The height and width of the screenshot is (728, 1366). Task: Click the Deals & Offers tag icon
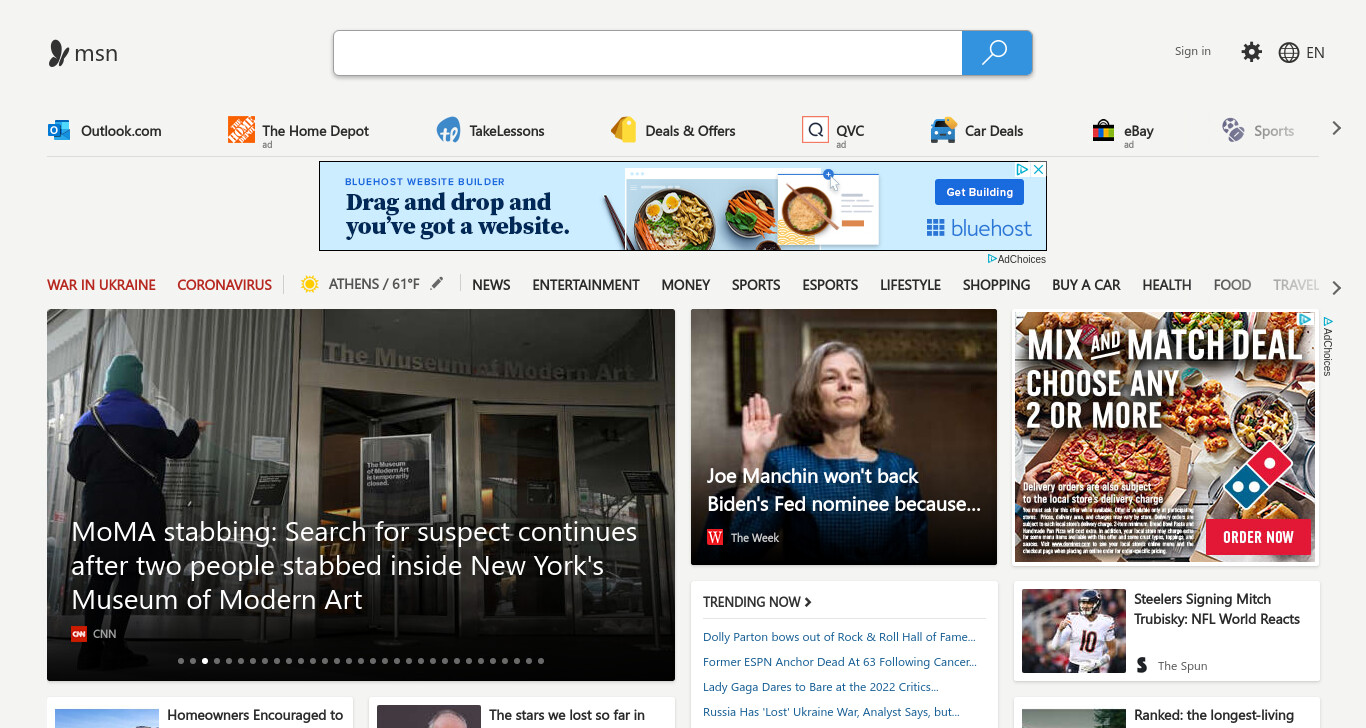pos(624,130)
